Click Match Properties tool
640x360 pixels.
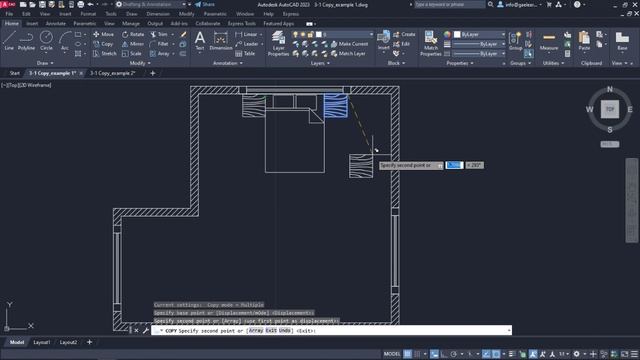pyautogui.click(x=430, y=43)
